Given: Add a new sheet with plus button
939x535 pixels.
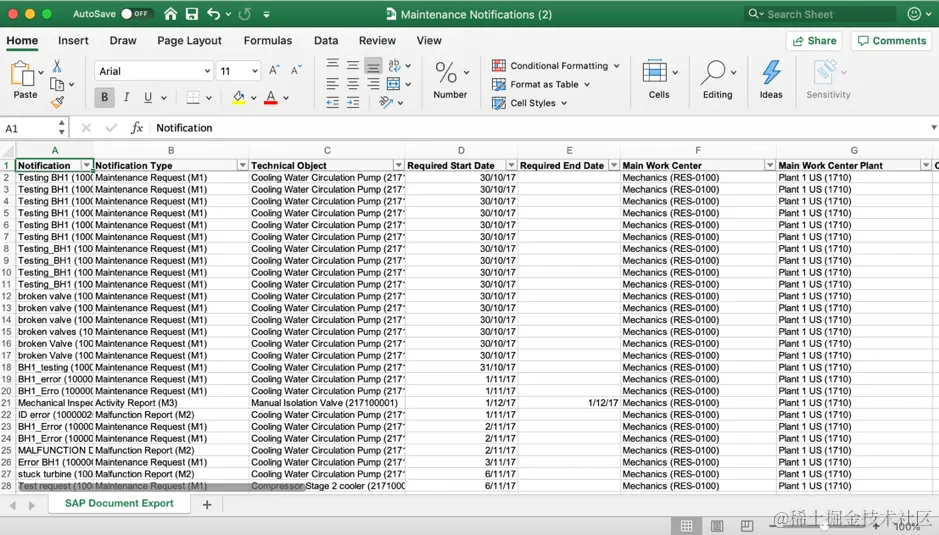Looking at the screenshot, I should click(x=207, y=504).
